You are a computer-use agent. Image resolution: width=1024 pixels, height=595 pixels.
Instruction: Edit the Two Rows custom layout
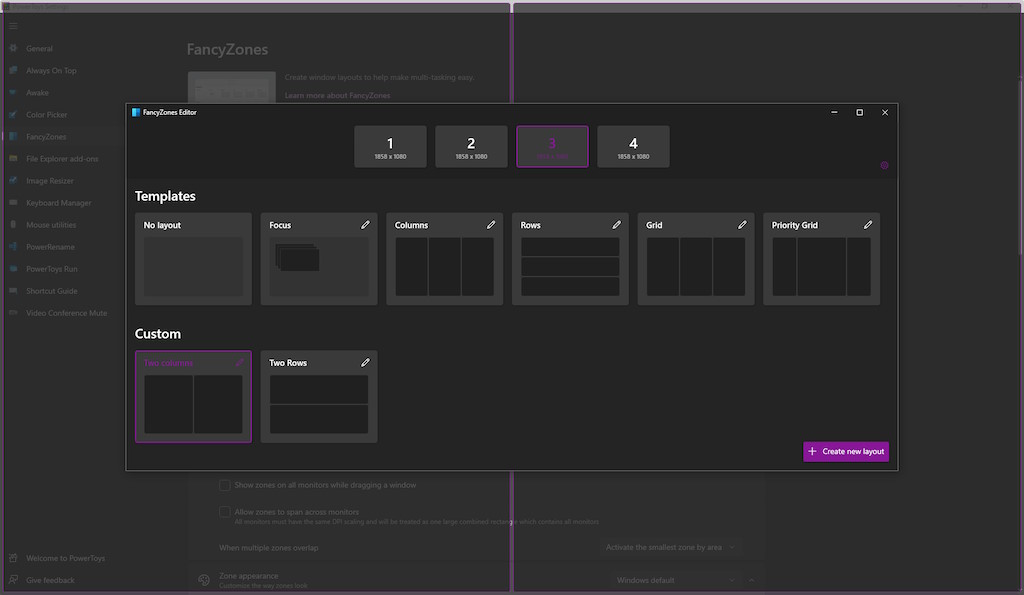[x=365, y=362]
